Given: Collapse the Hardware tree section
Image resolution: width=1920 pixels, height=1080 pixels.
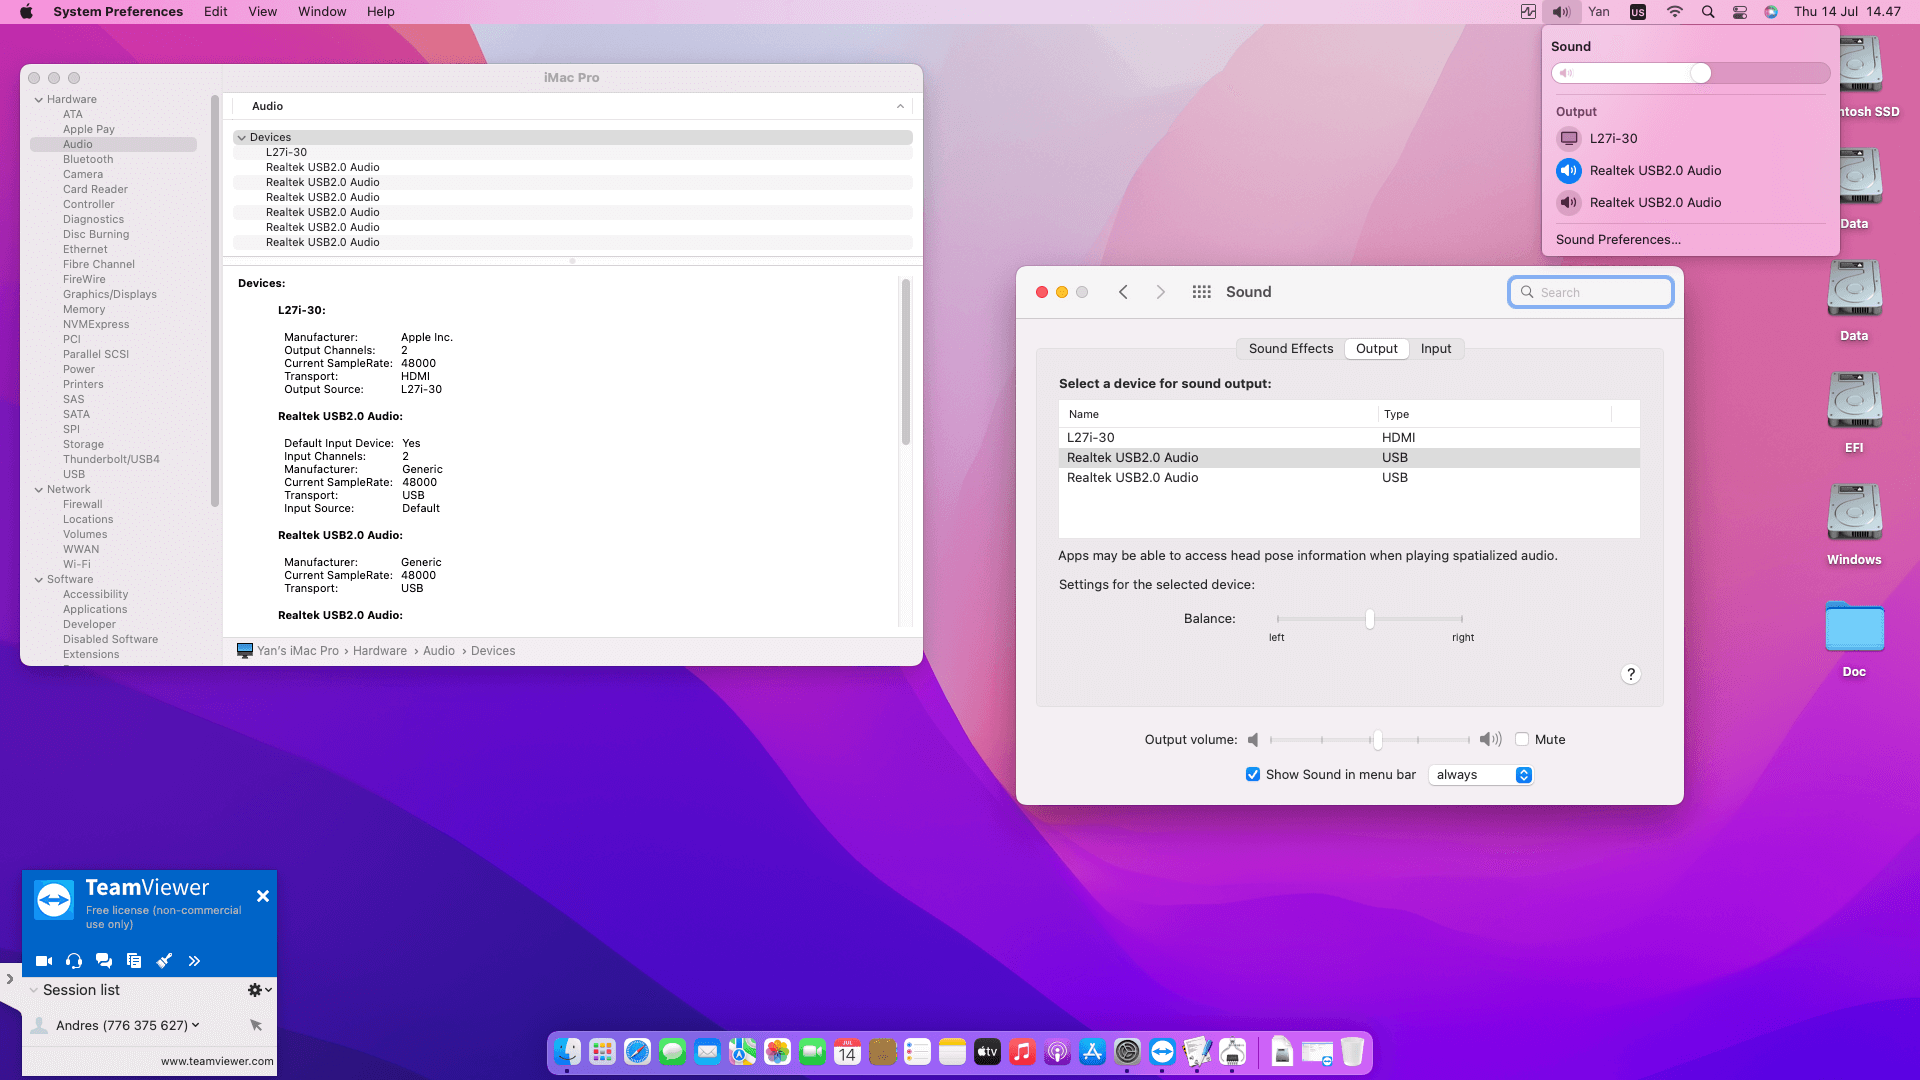Looking at the screenshot, I should pyautogui.click(x=39, y=100).
